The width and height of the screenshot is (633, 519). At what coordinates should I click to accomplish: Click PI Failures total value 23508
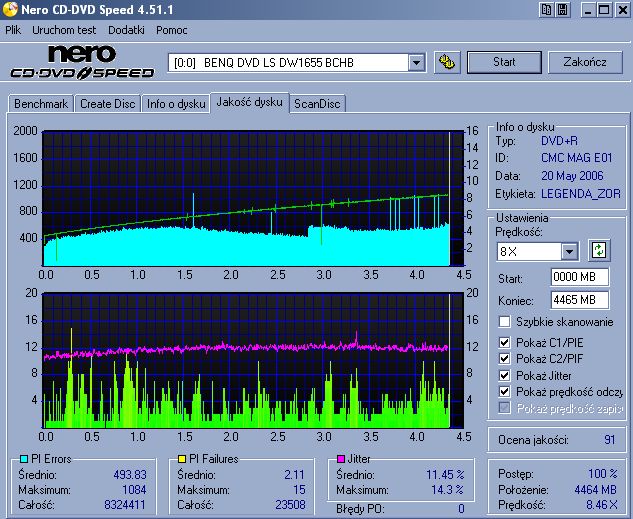(x=290, y=504)
